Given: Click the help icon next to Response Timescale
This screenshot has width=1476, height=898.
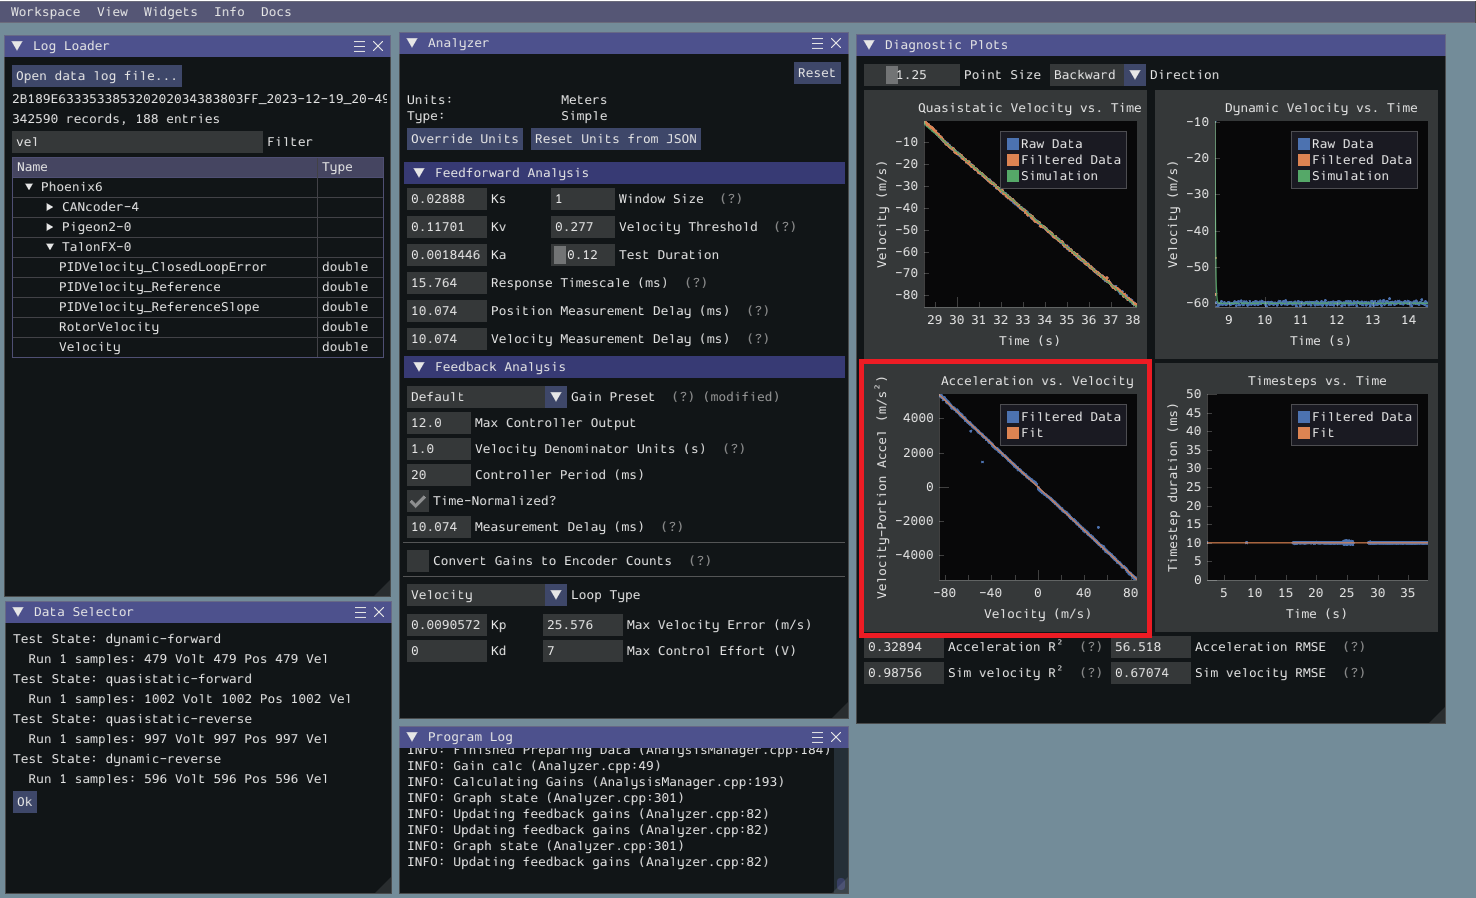Looking at the screenshot, I should pyautogui.click(x=695, y=283).
